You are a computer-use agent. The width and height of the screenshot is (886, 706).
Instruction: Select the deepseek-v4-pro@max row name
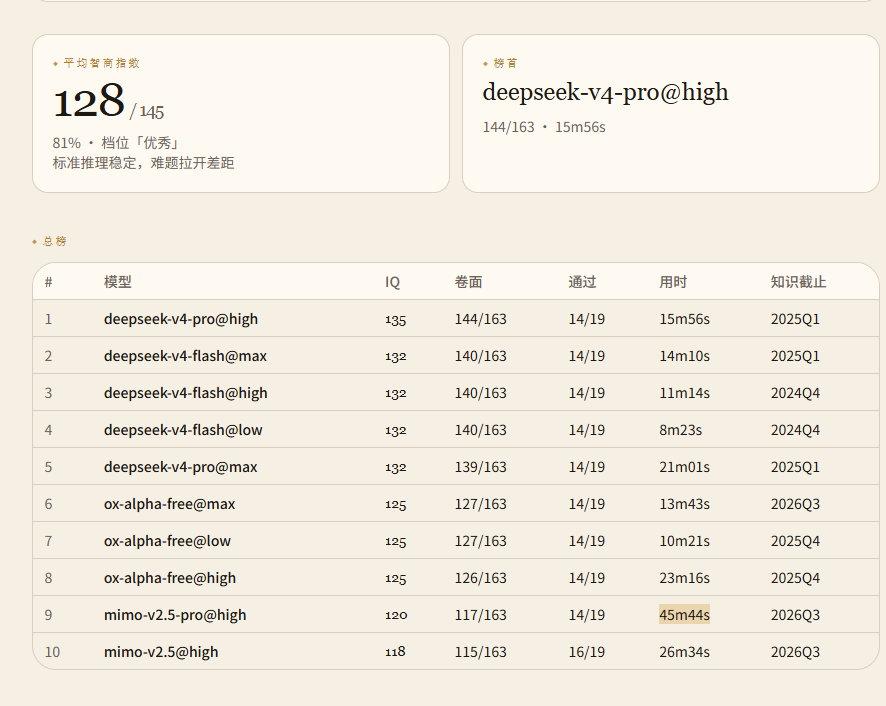(180, 467)
